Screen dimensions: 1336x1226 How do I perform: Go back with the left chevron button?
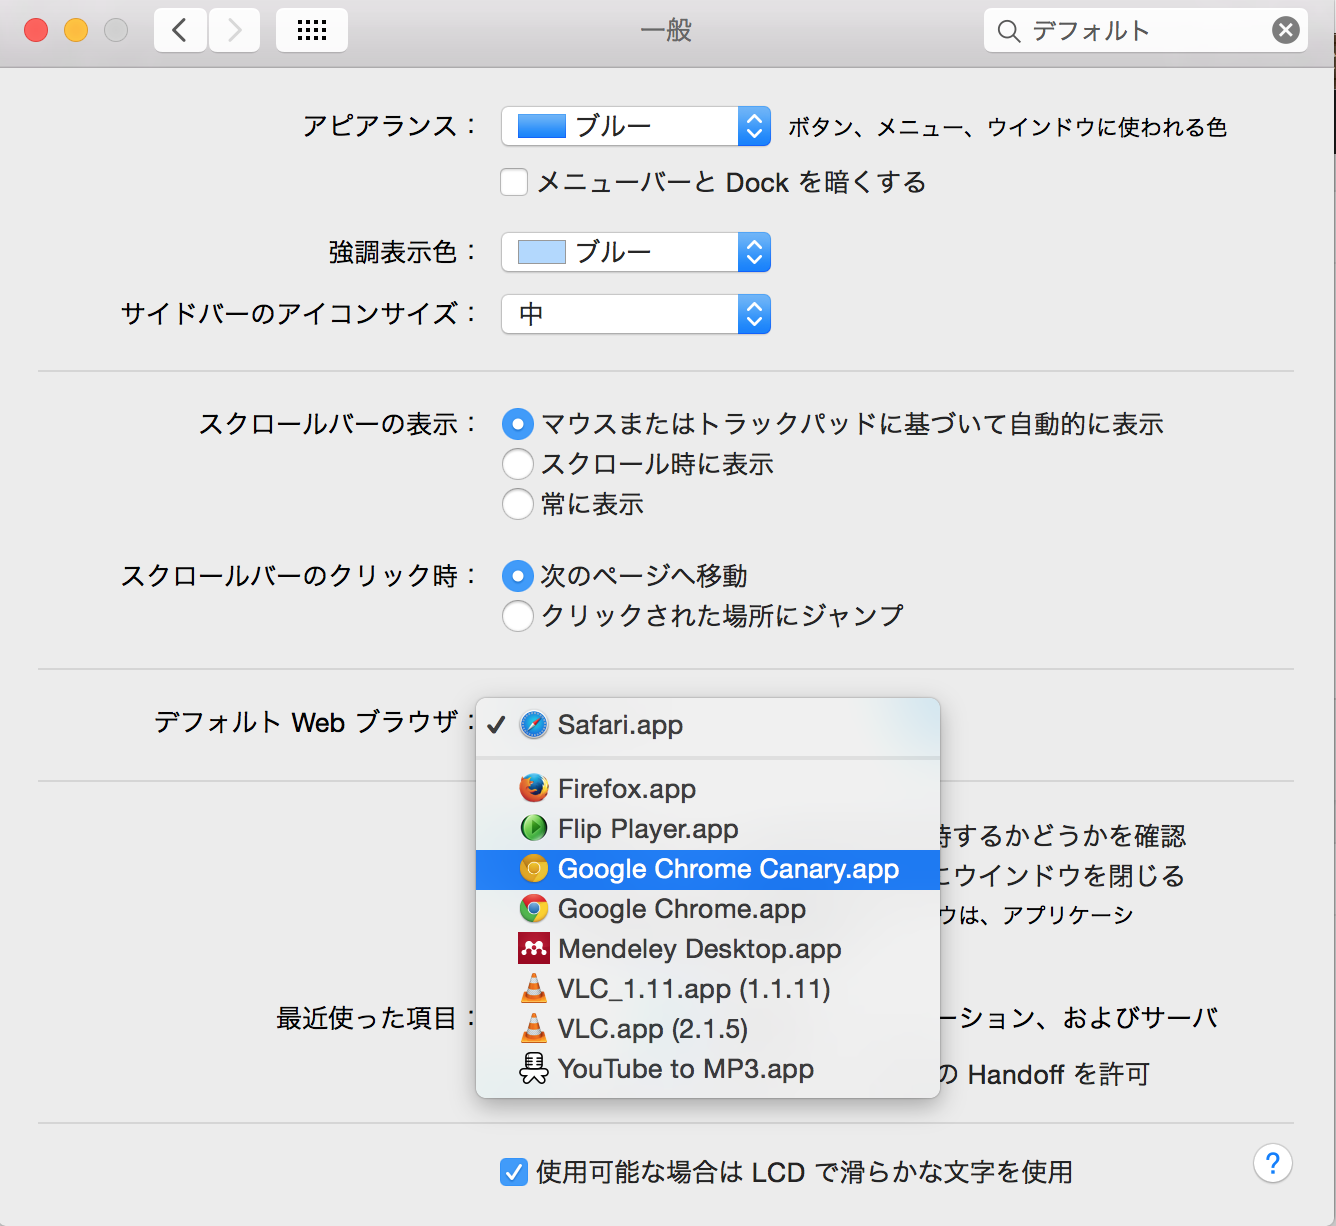[180, 30]
